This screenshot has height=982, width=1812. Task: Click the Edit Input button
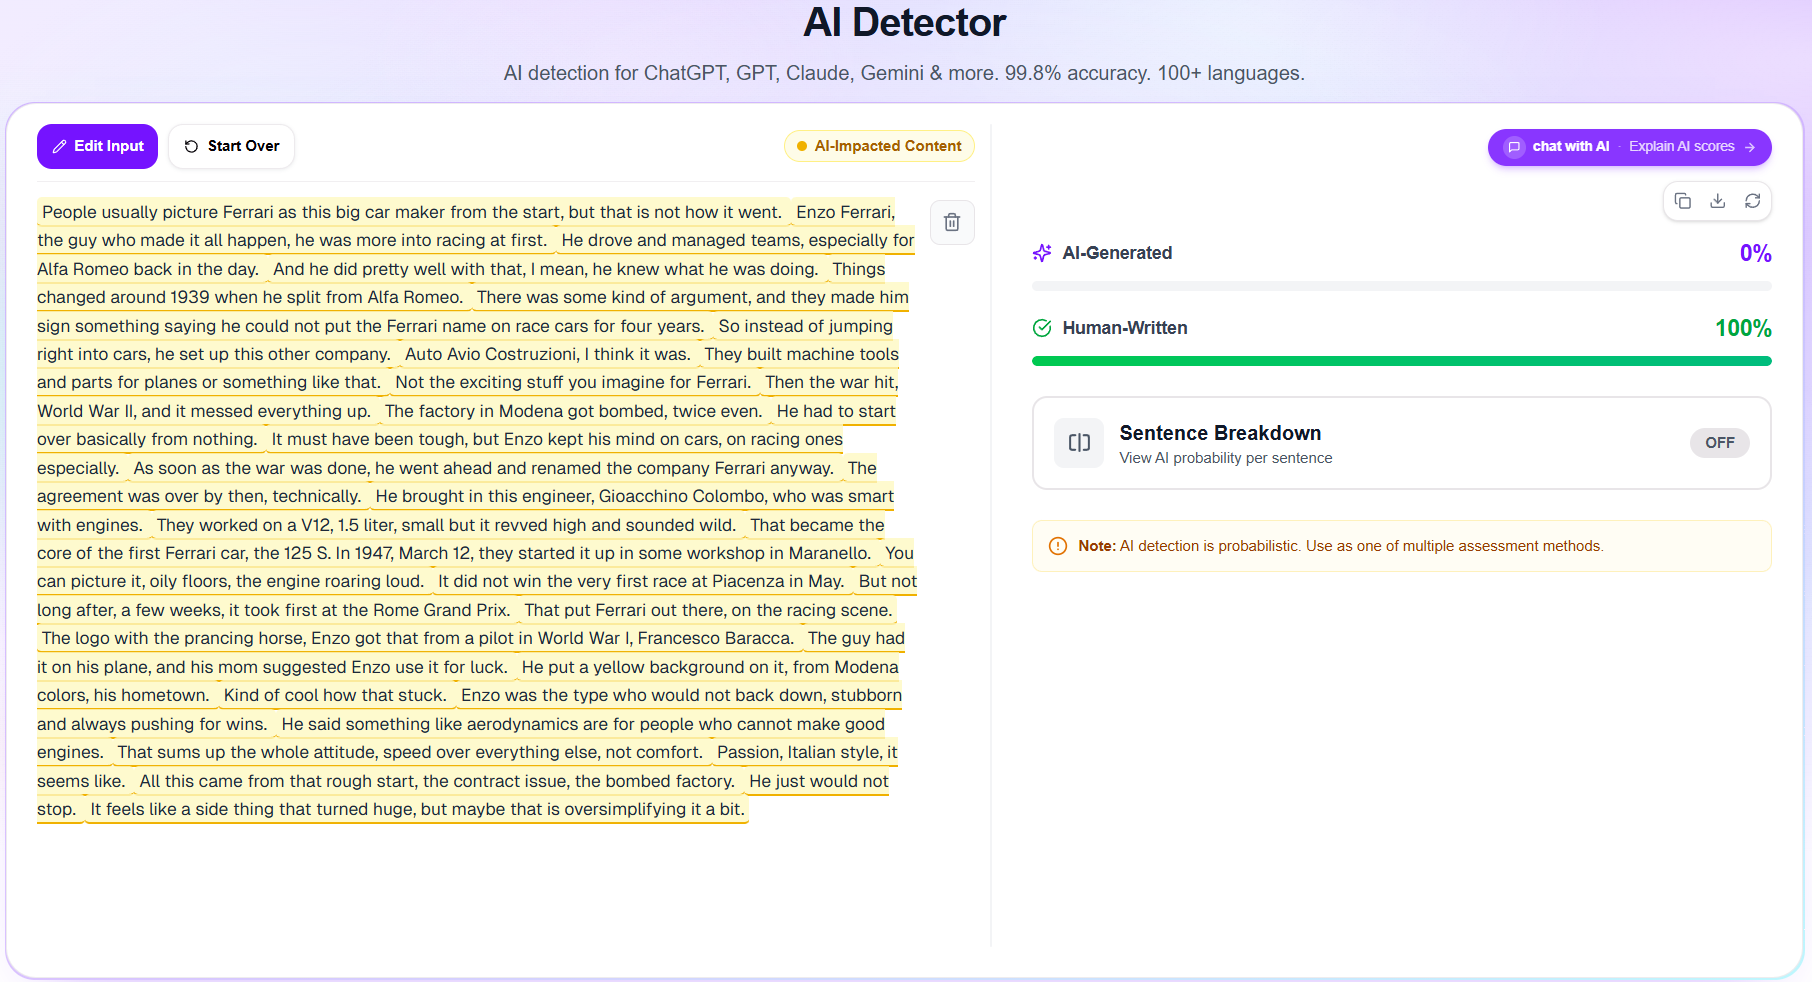click(x=97, y=146)
